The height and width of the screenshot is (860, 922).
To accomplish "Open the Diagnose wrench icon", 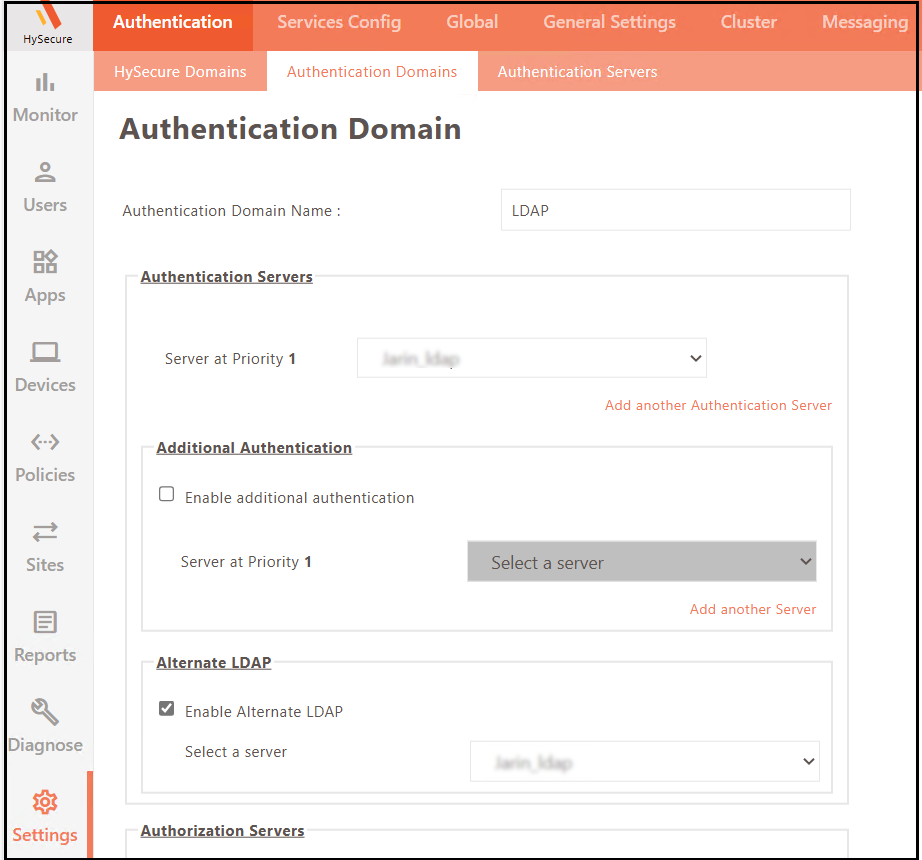I will click(x=45, y=712).
